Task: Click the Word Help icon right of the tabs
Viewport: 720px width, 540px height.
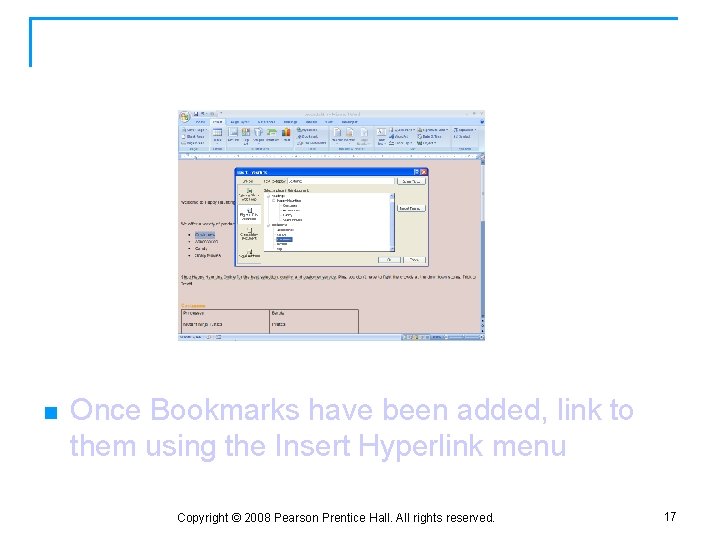Action: coord(482,122)
